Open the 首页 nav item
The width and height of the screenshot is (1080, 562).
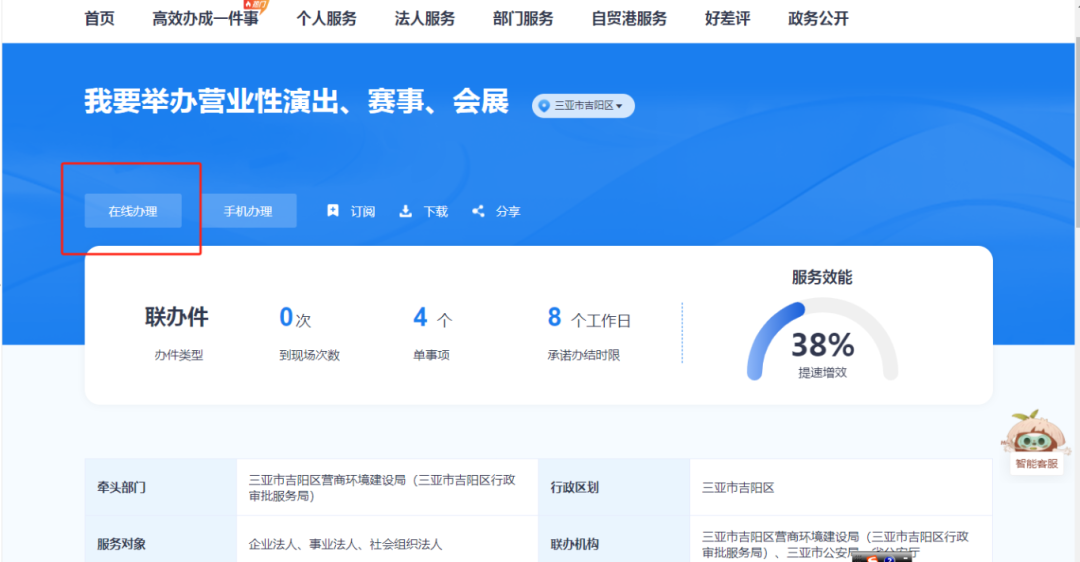99,19
